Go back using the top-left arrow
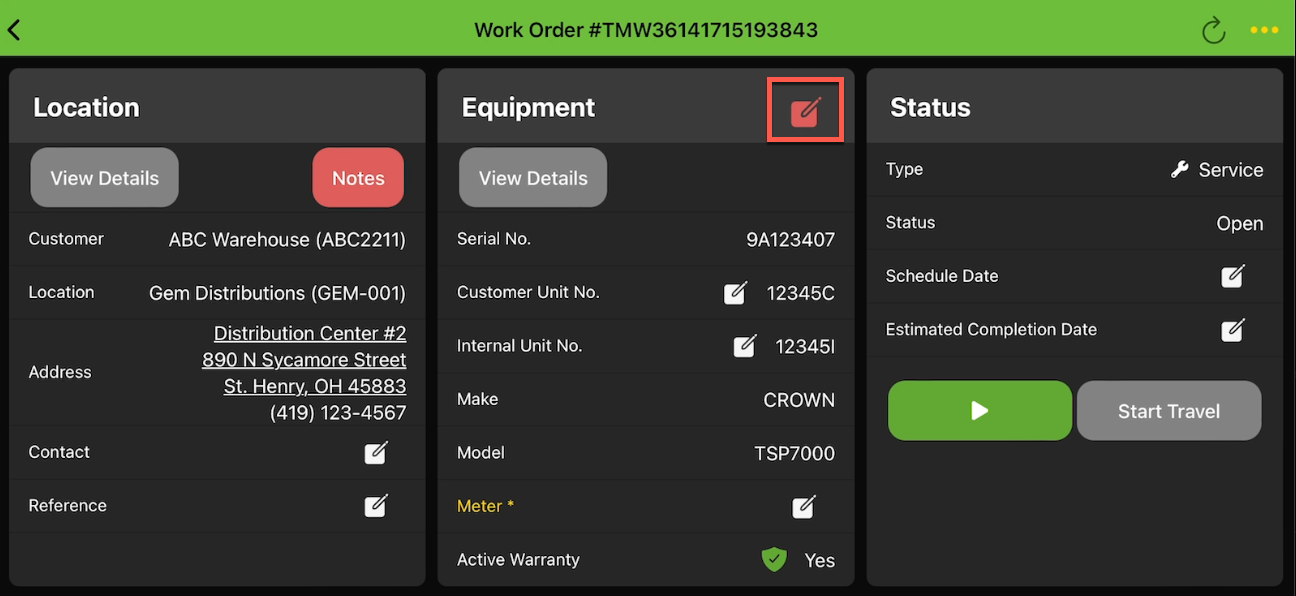The image size is (1296, 596). [x=14, y=30]
